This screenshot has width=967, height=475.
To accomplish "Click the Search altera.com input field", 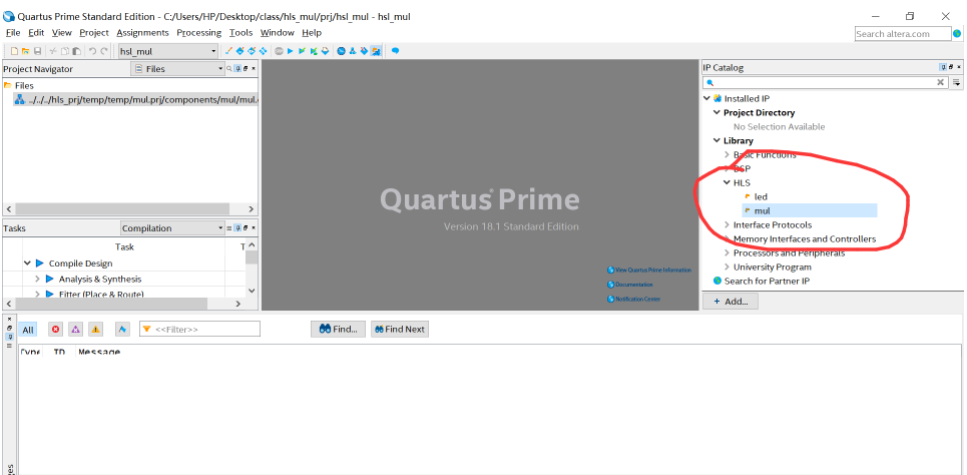I will click(903, 34).
